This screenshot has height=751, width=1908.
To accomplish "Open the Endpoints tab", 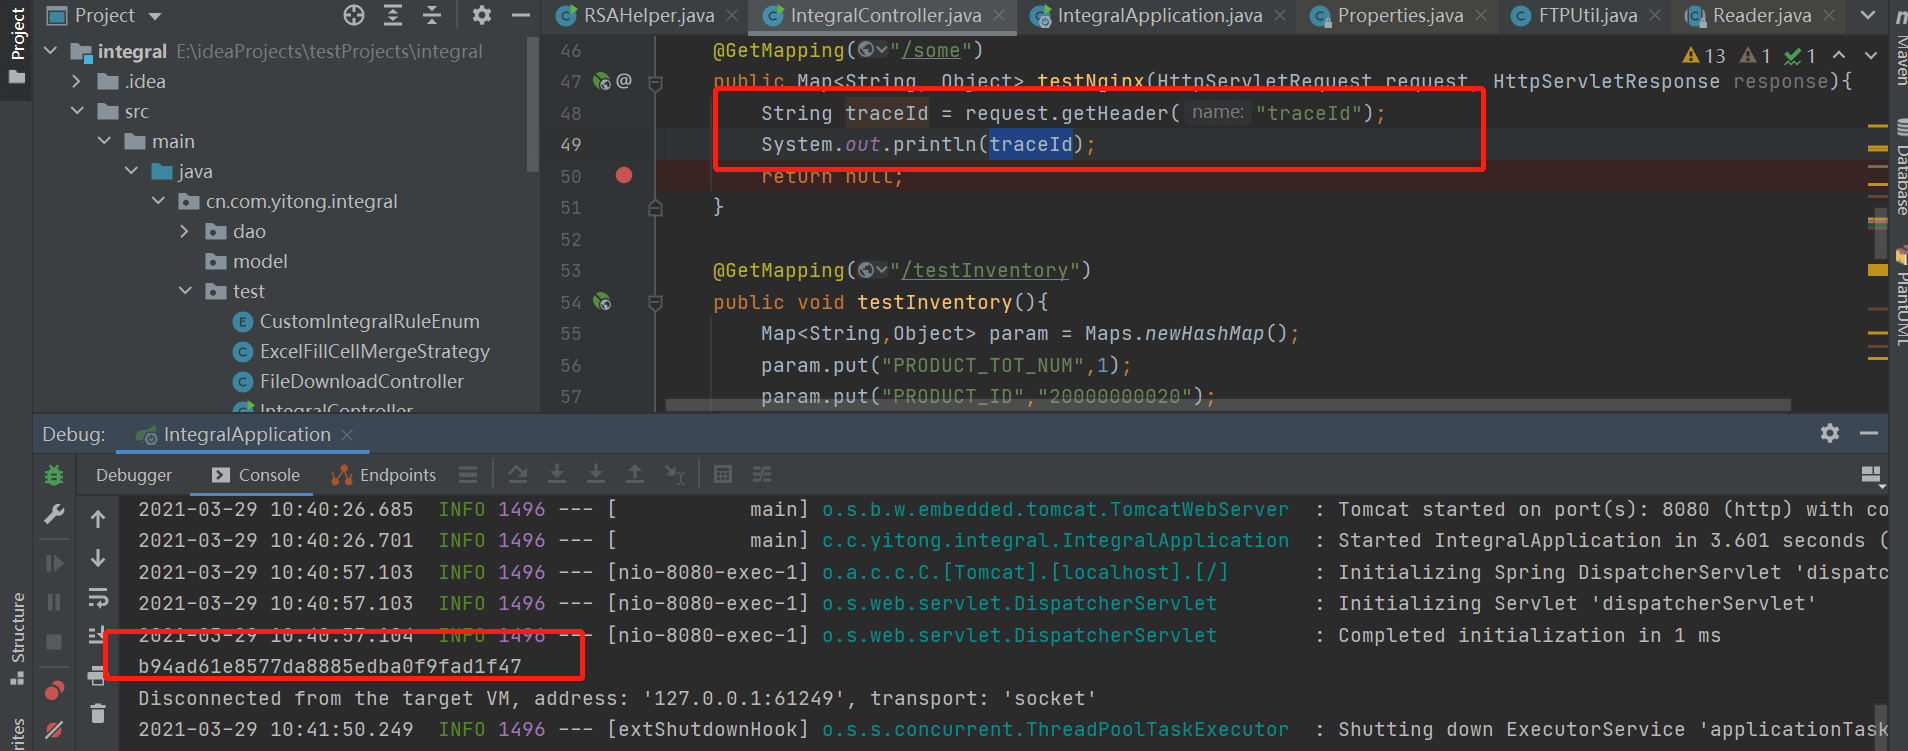I will (x=385, y=475).
